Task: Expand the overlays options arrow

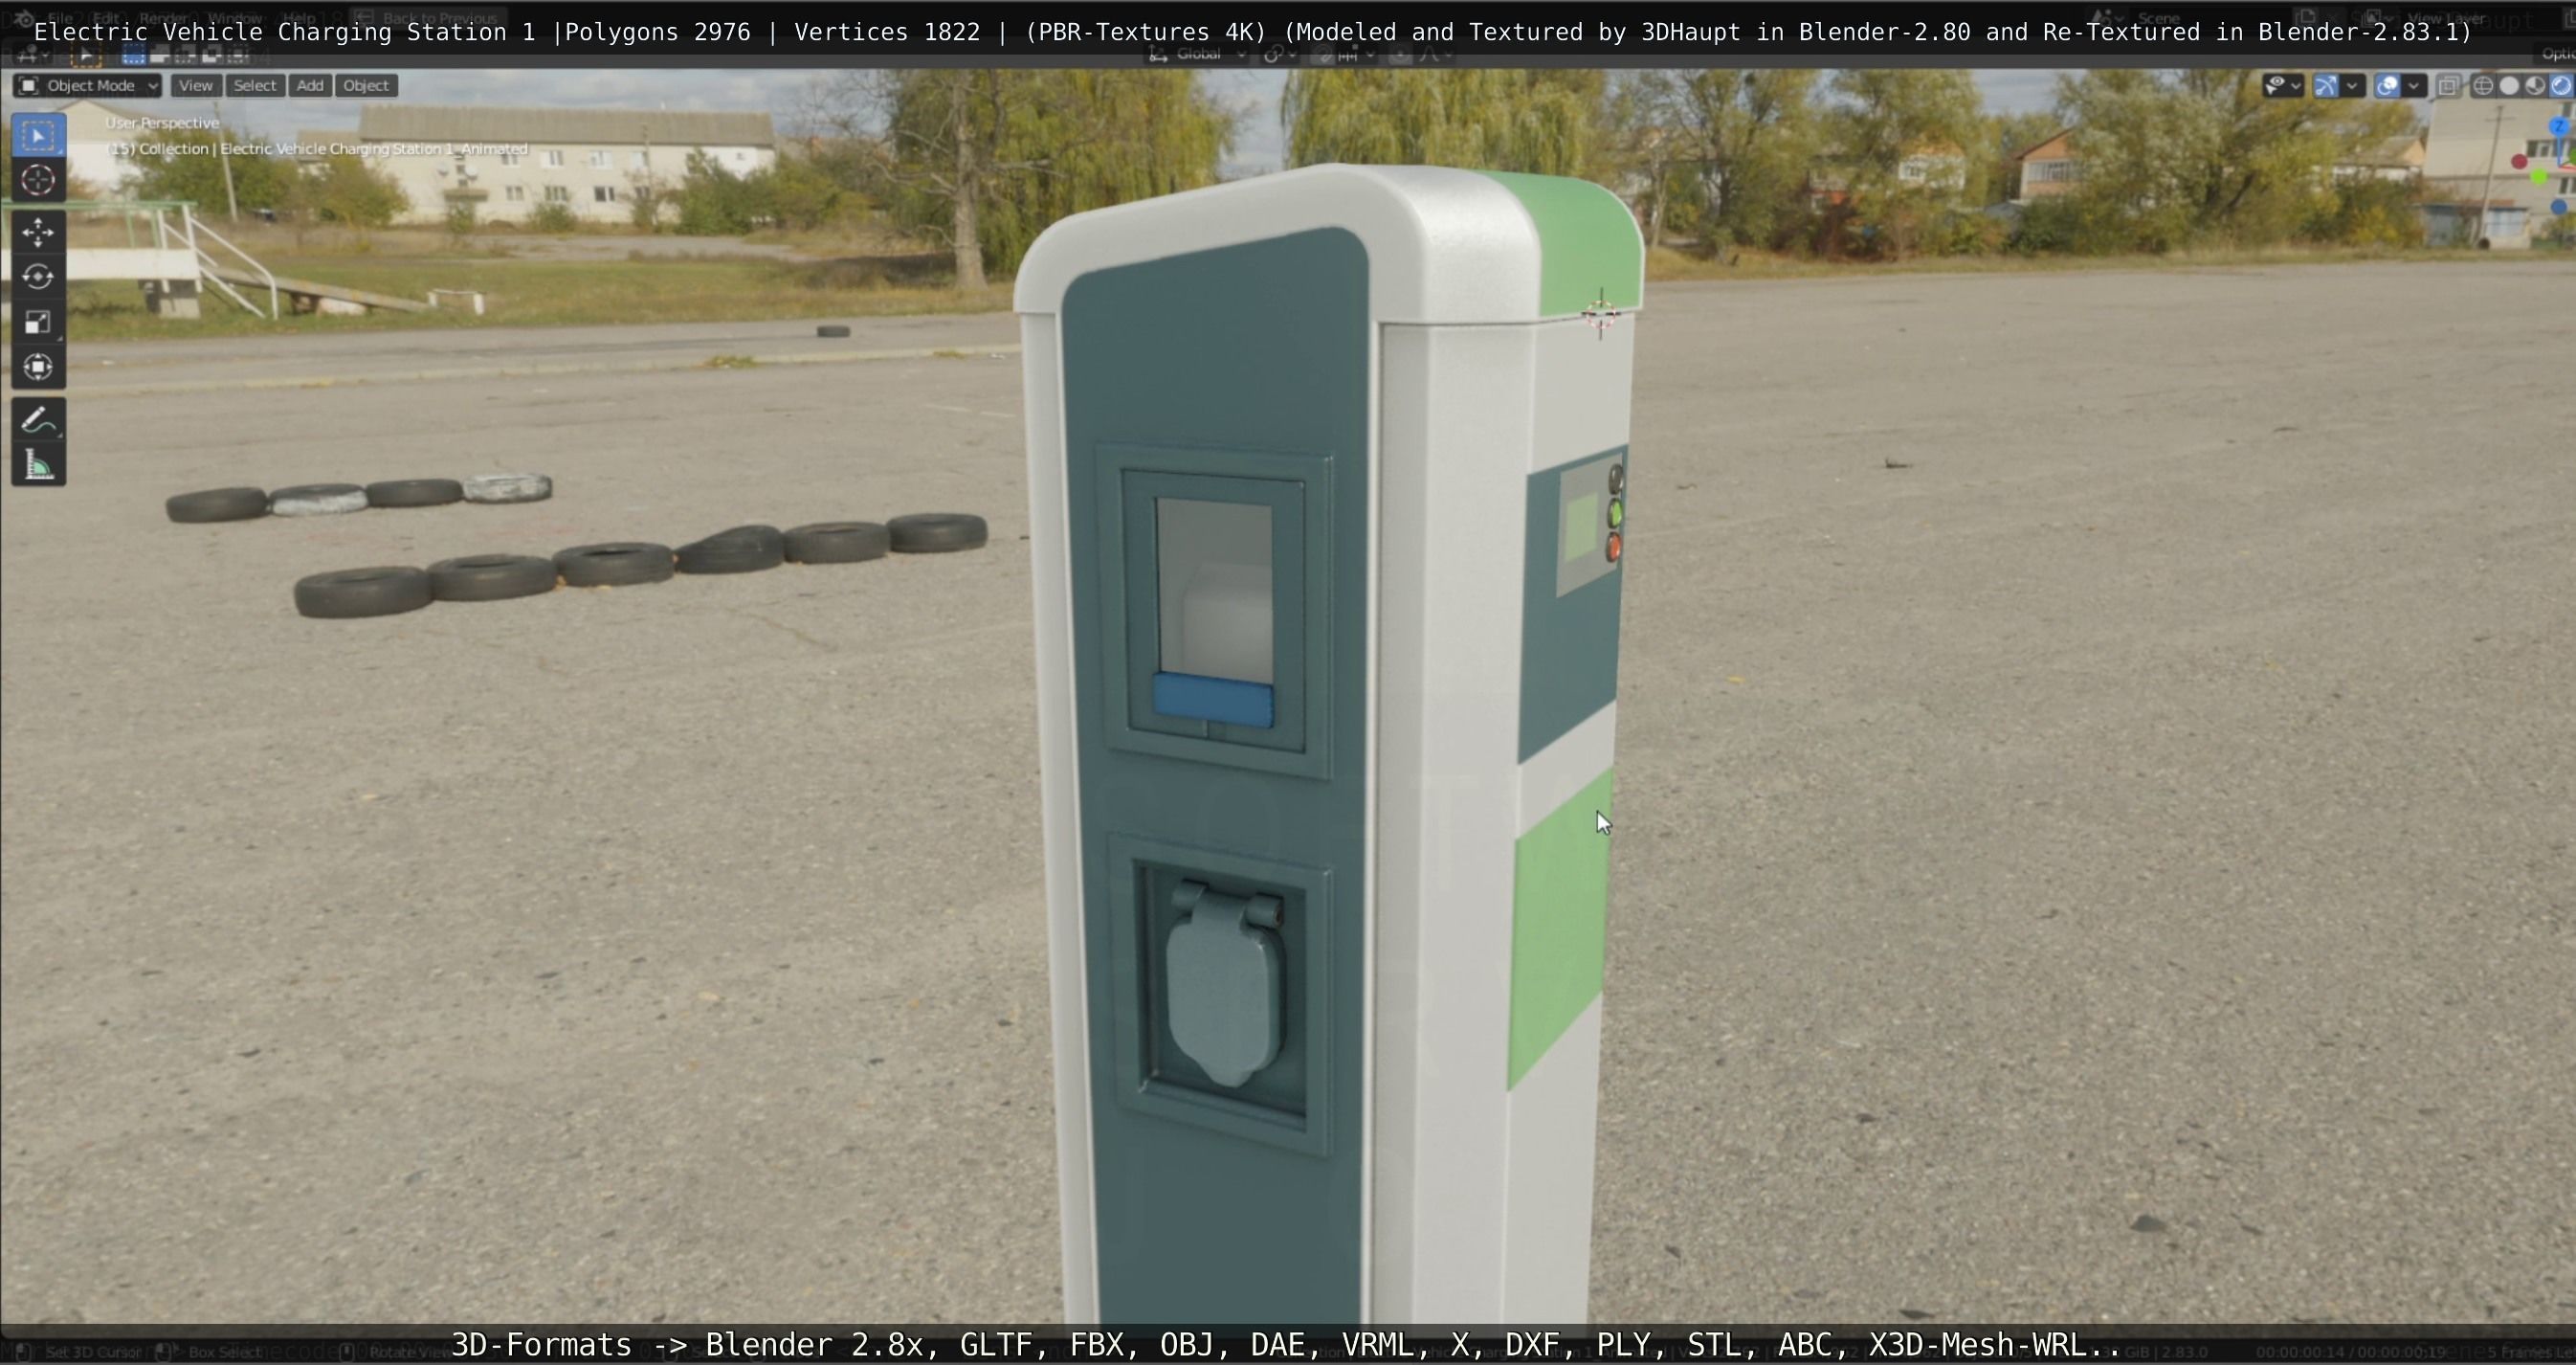Action: [x=2413, y=86]
